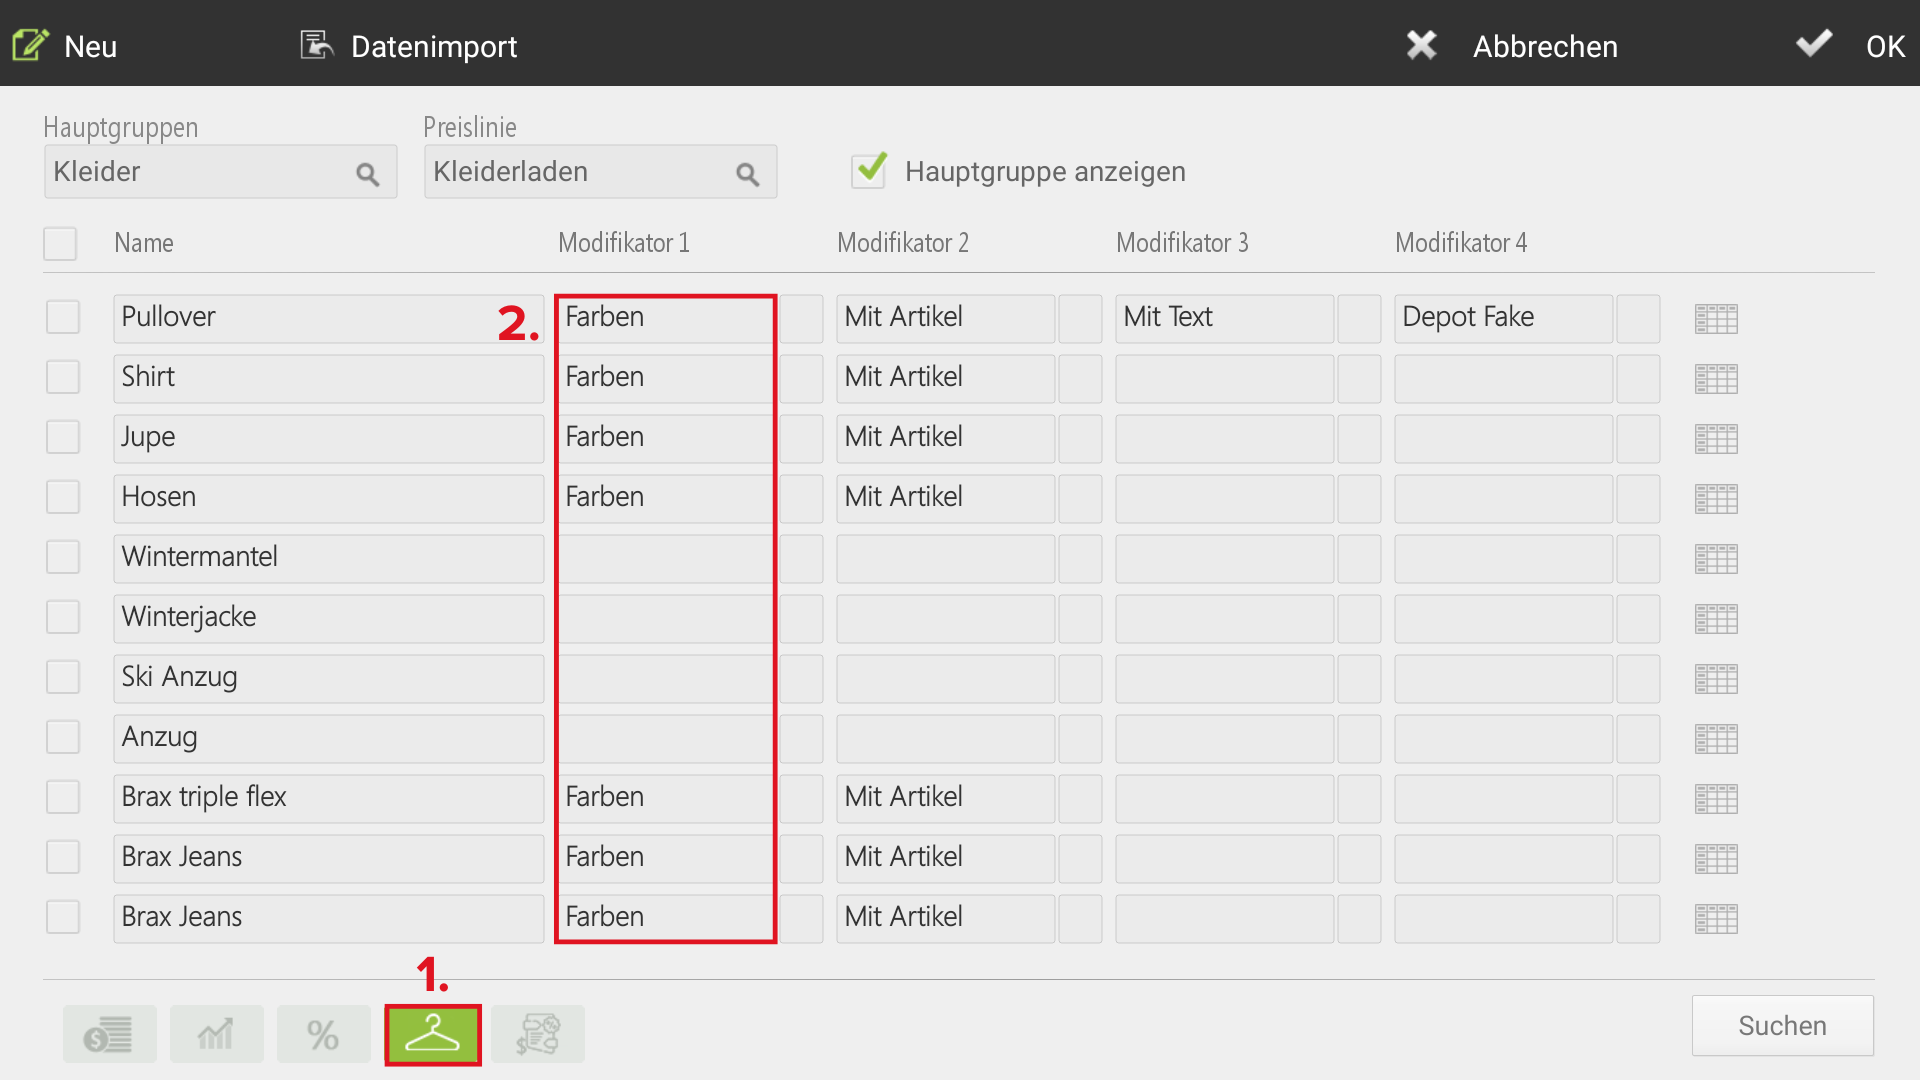Screen dimensions: 1920x1080
Task: Select the green clothes hanger icon
Action: [x=432, y=1034]
